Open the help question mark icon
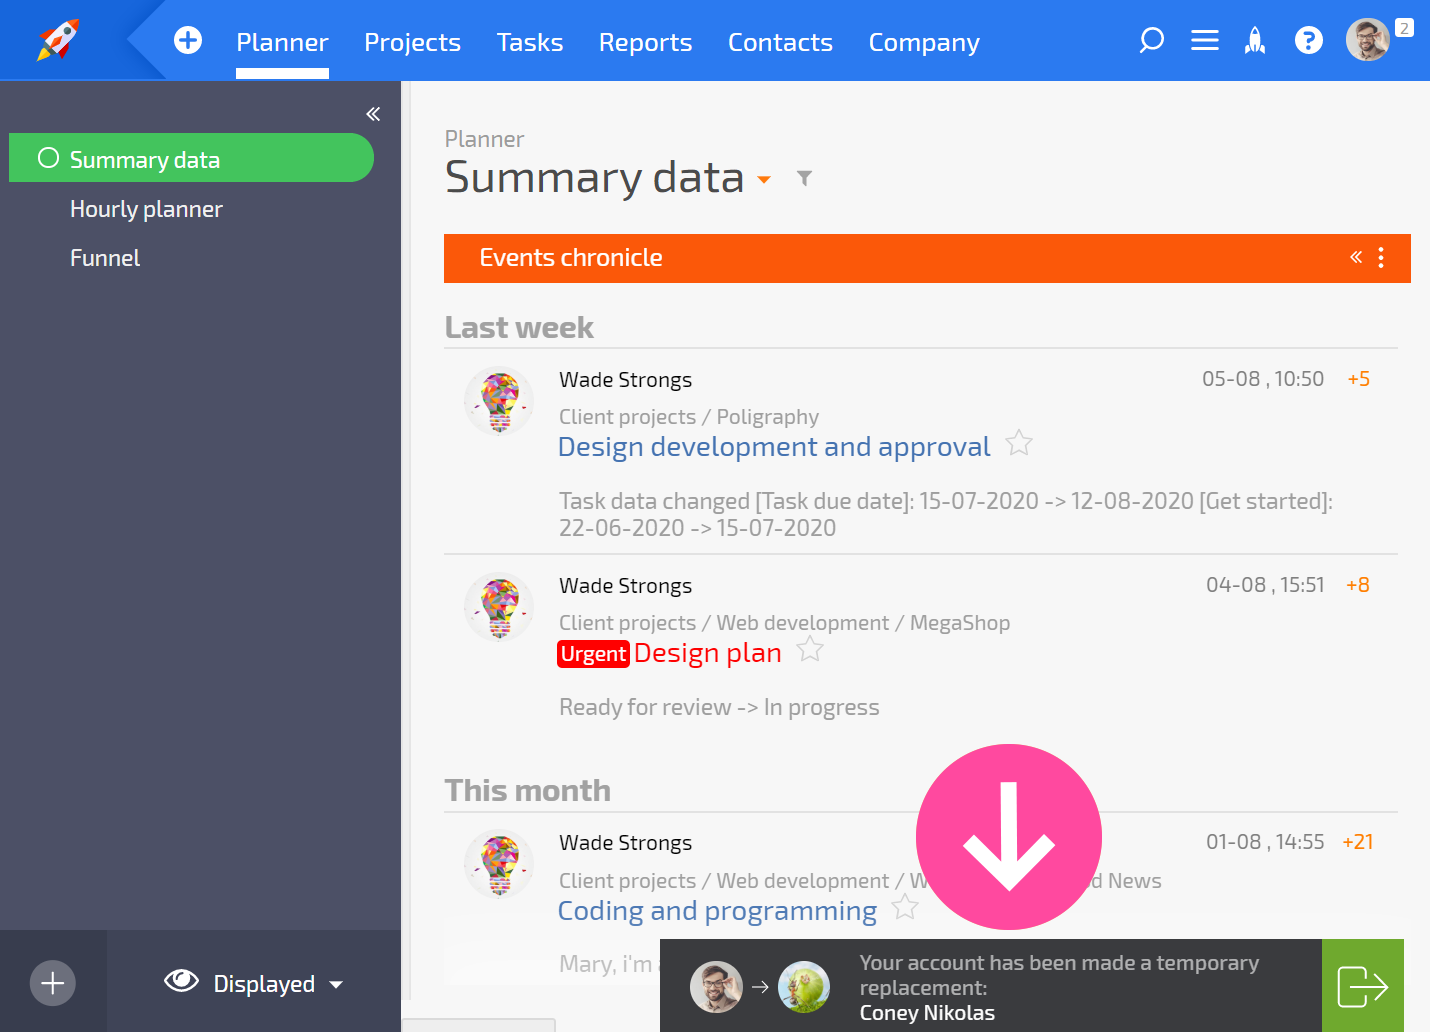 (x=1309, y=40)
